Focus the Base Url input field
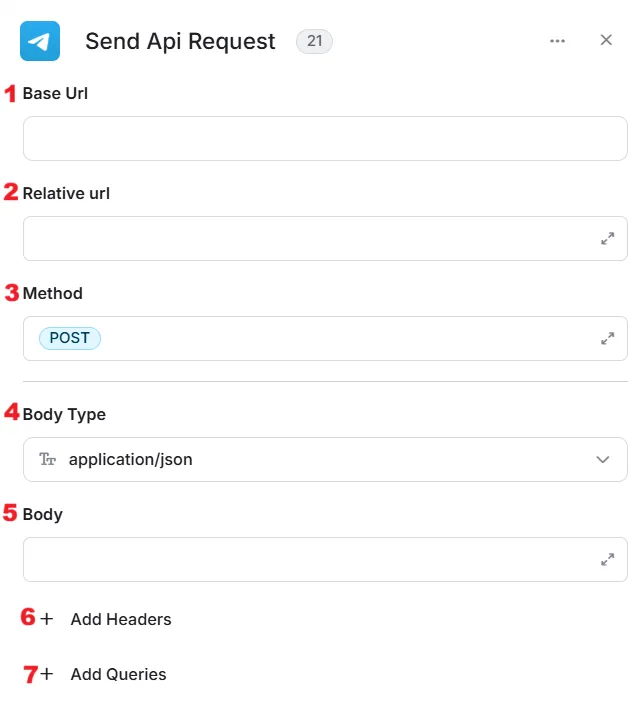 (325, 138)
